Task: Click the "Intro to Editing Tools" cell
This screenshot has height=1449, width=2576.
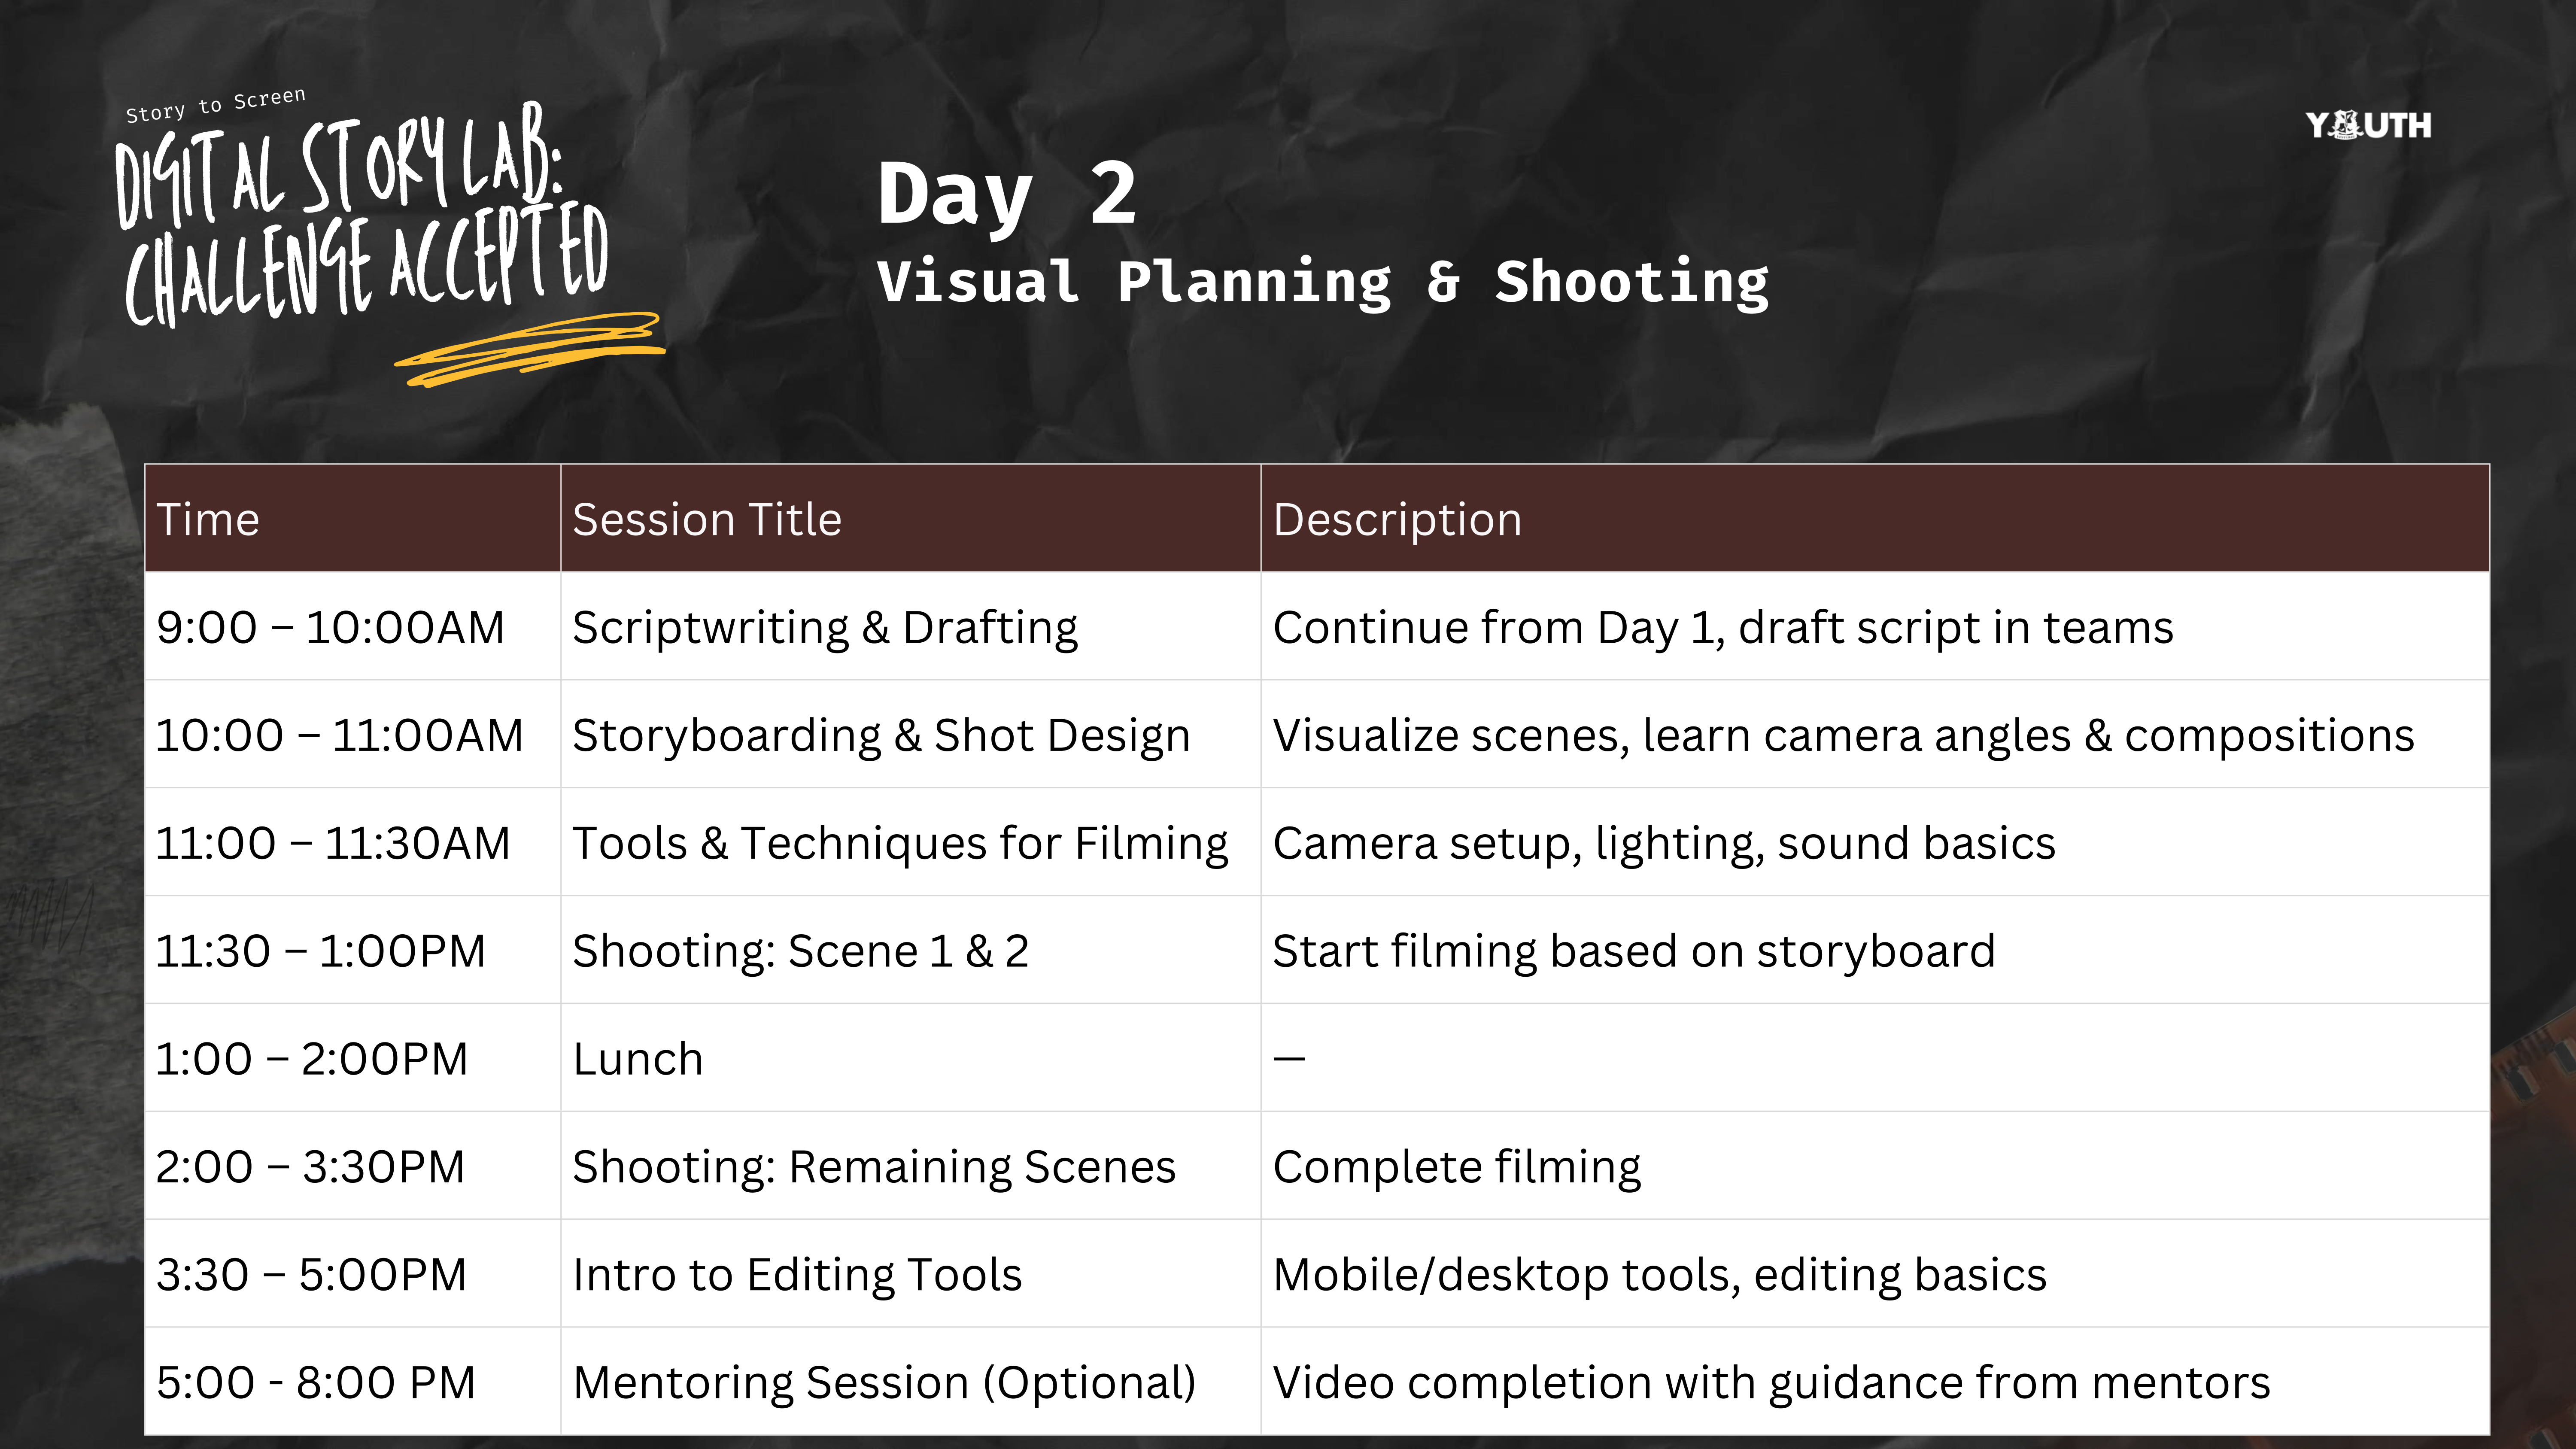Action: [796, 1275]
